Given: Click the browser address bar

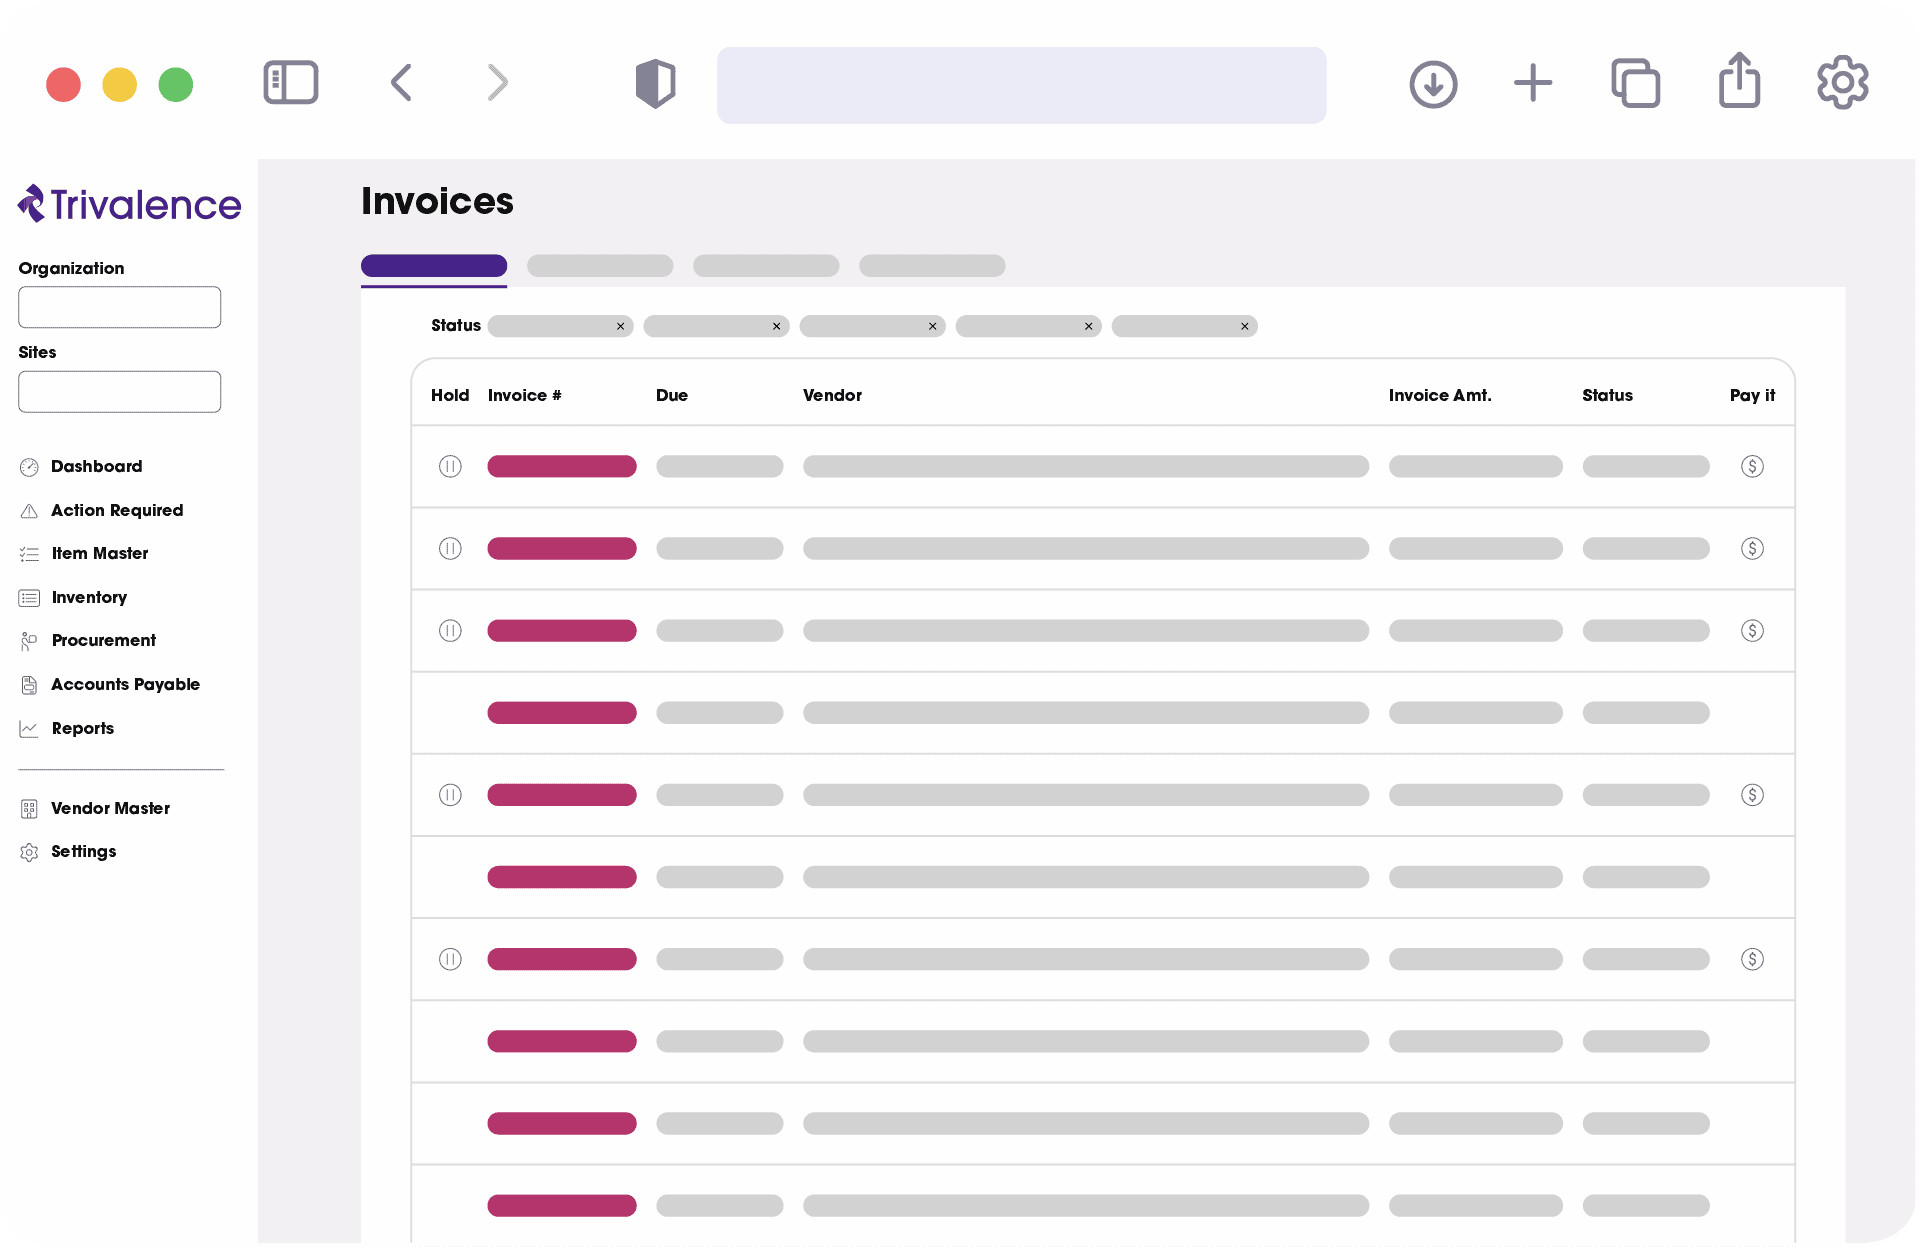Looking at the screenshot, I should [1021, 84].
